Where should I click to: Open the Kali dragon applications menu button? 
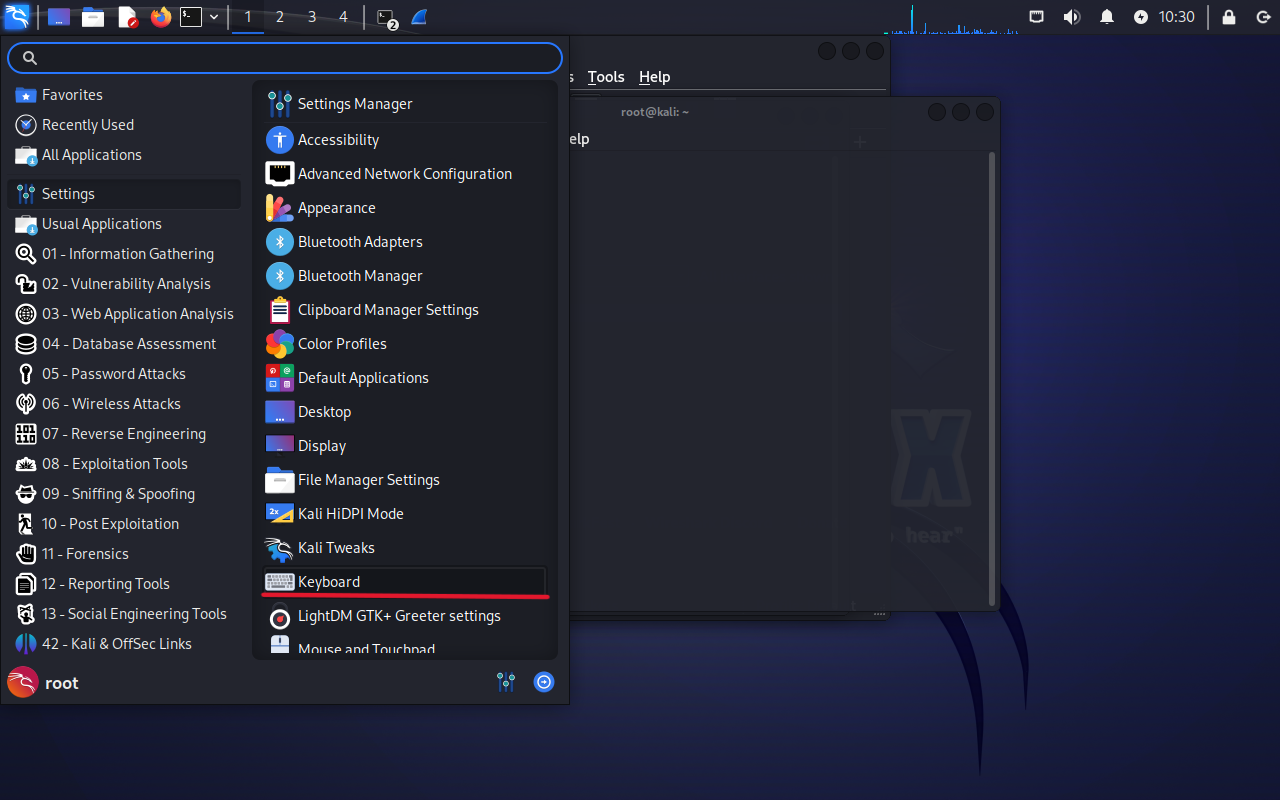[x=17, y=17]
